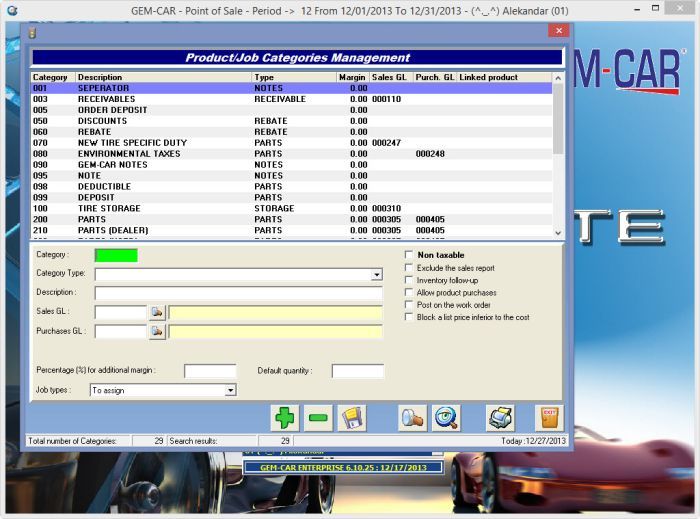Click the Default quantity field
Screen dimensions: 700x519
[358, 371]
